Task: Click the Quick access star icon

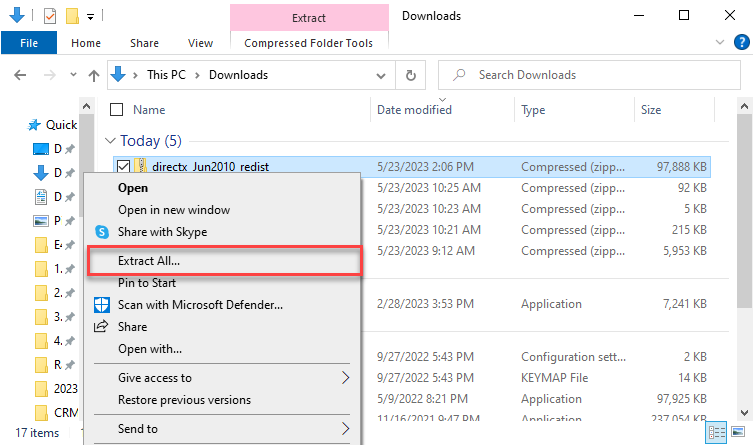Action: click(x=34, y=125)
